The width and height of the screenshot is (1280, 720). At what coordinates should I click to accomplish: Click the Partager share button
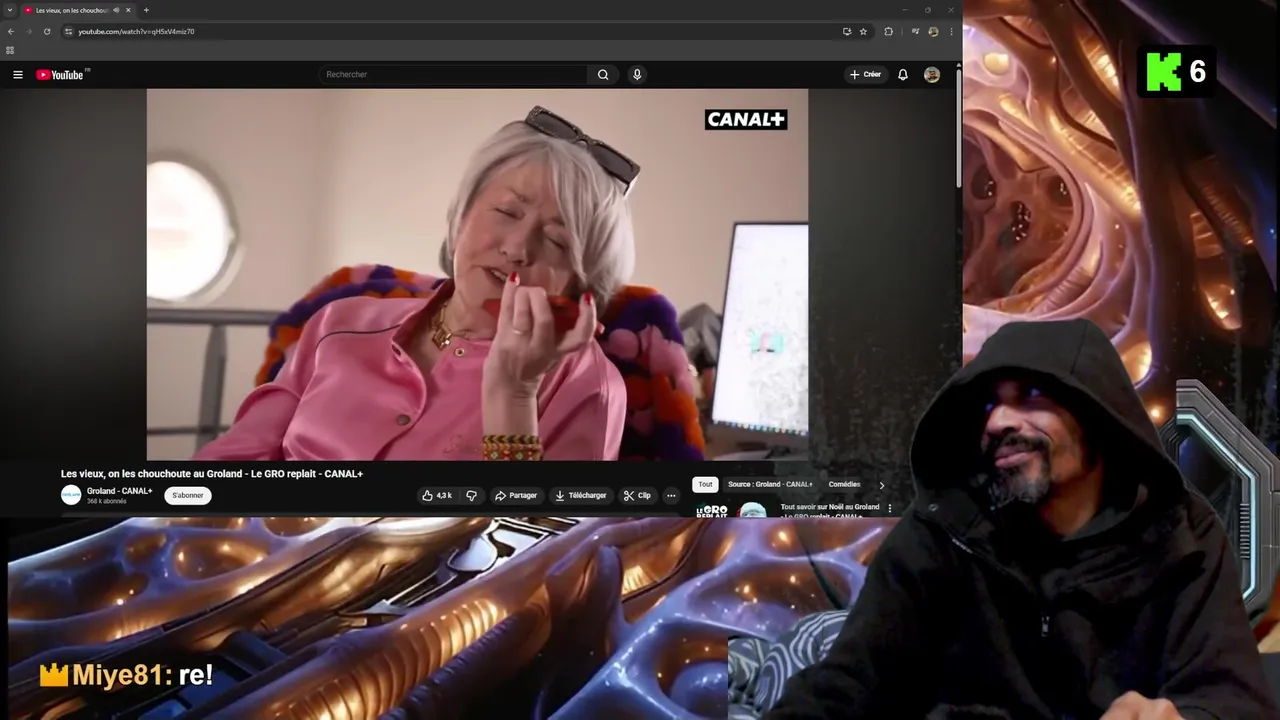516,495
